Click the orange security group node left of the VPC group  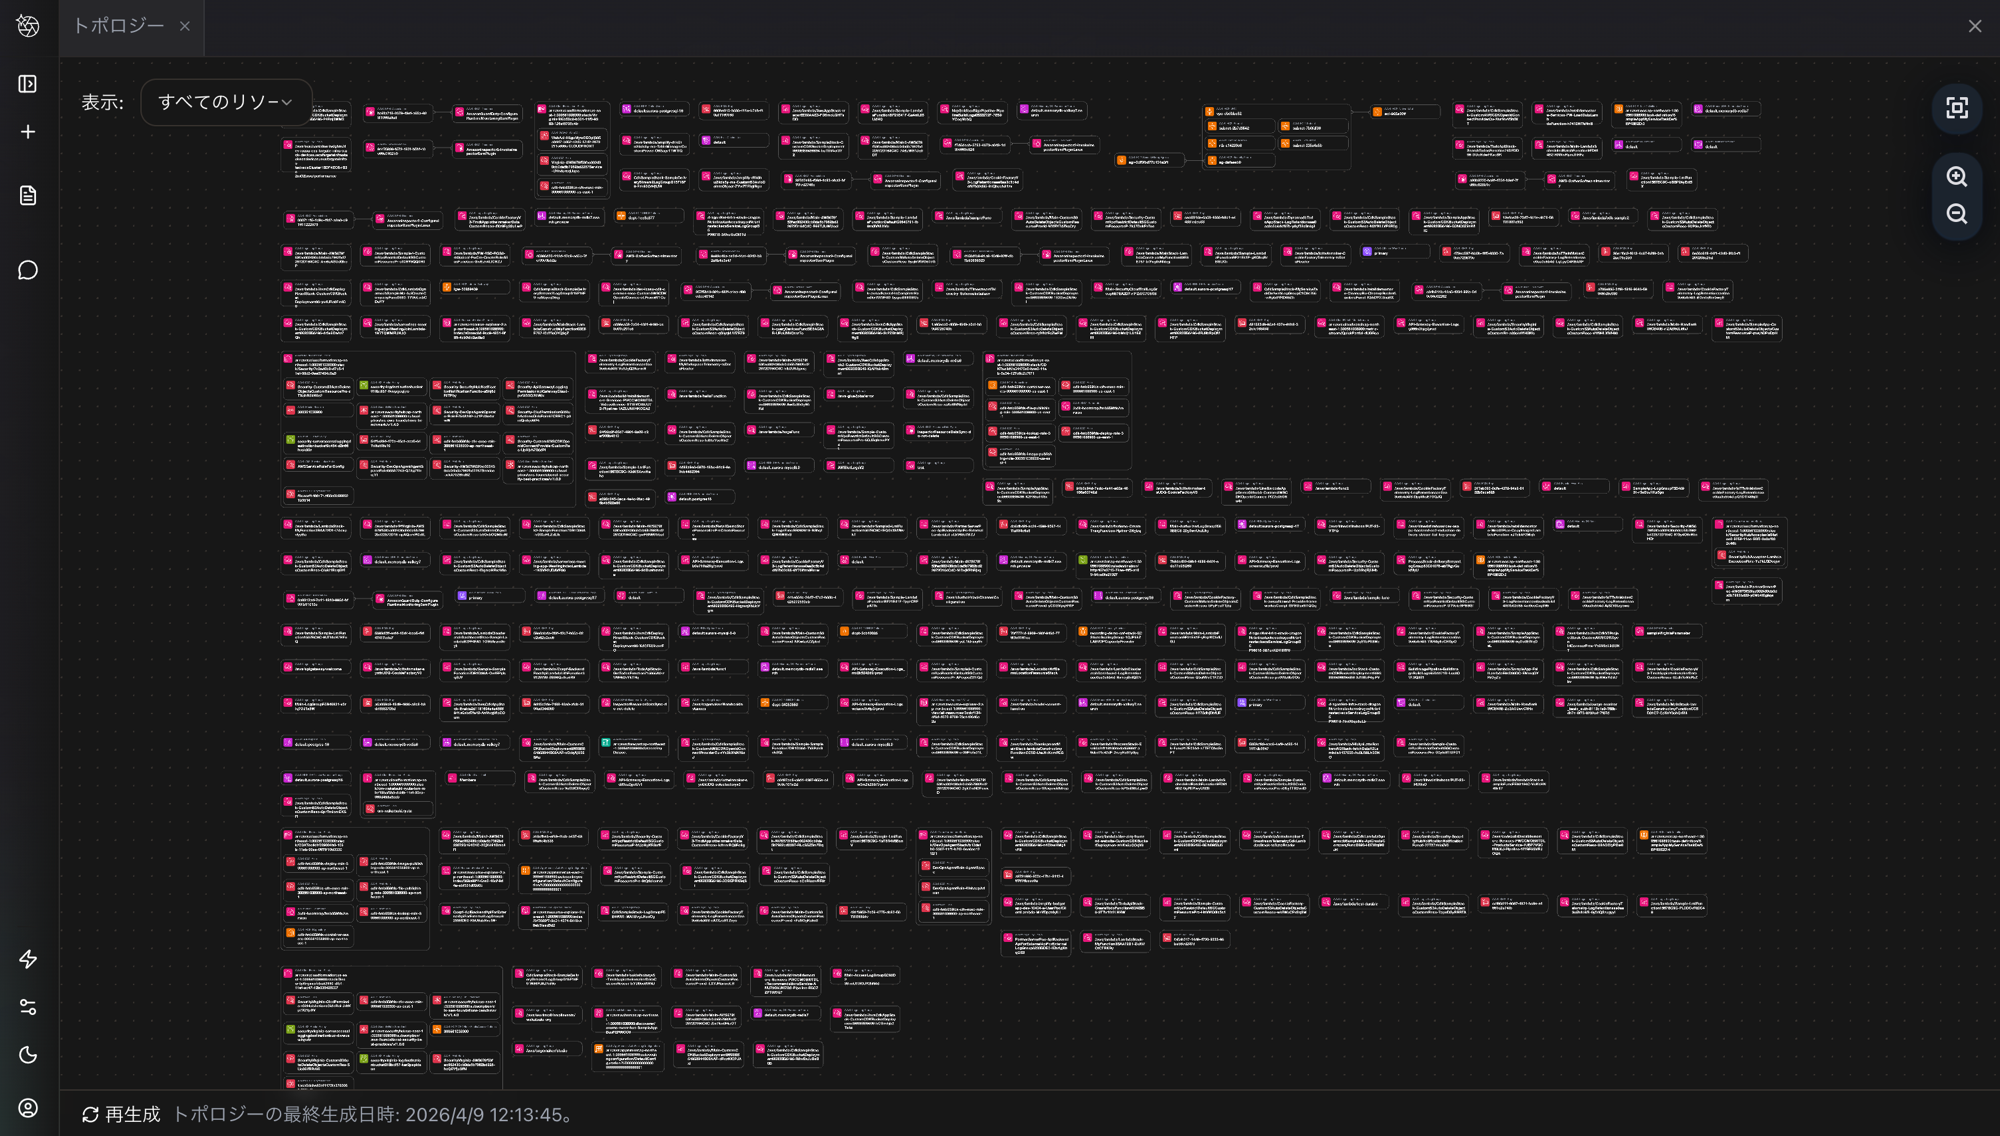point(1148,160)
